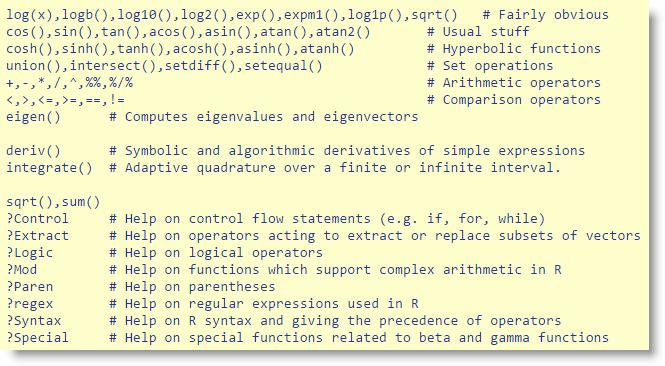Viewport: 665px width, 366px height.
Task: Select the ?regex help keyword
Action: coord(30,304)
